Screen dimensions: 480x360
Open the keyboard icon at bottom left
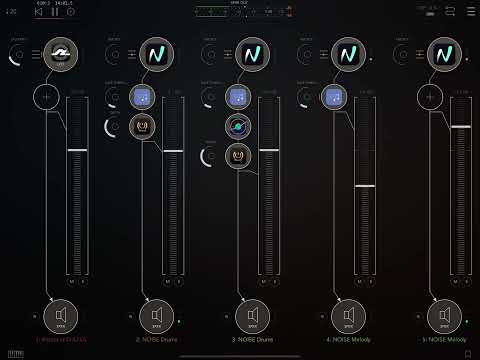(16, 354)
